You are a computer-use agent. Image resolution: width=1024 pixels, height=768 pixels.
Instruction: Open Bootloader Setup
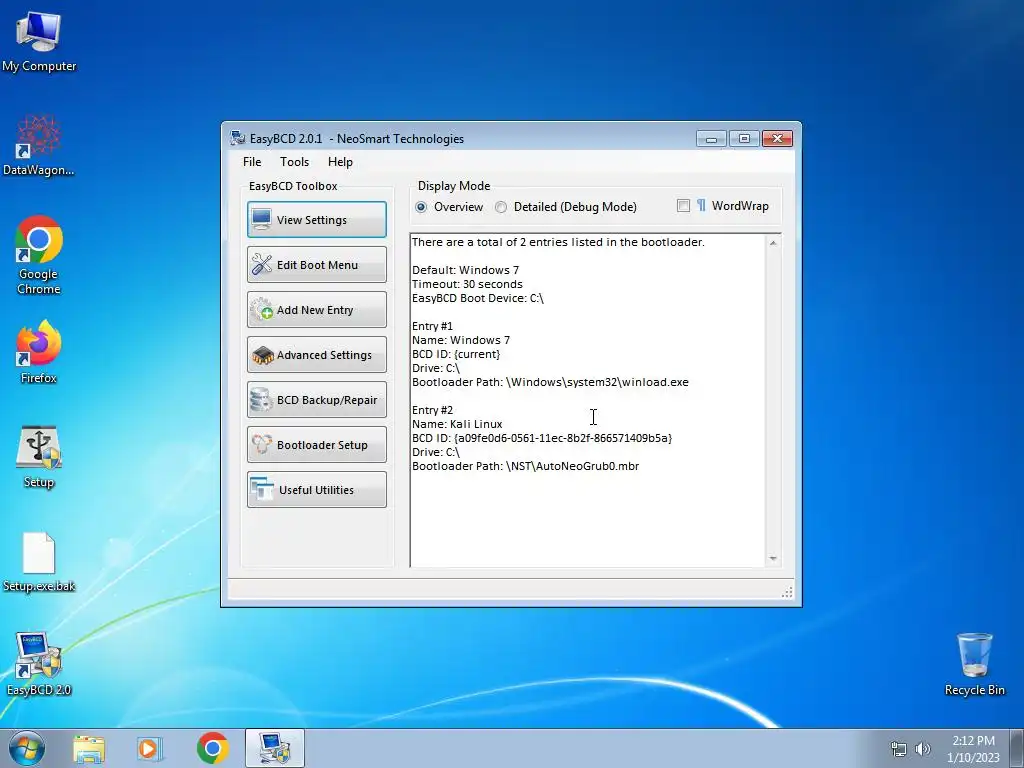pyautogui.click(x=317, y=445)
